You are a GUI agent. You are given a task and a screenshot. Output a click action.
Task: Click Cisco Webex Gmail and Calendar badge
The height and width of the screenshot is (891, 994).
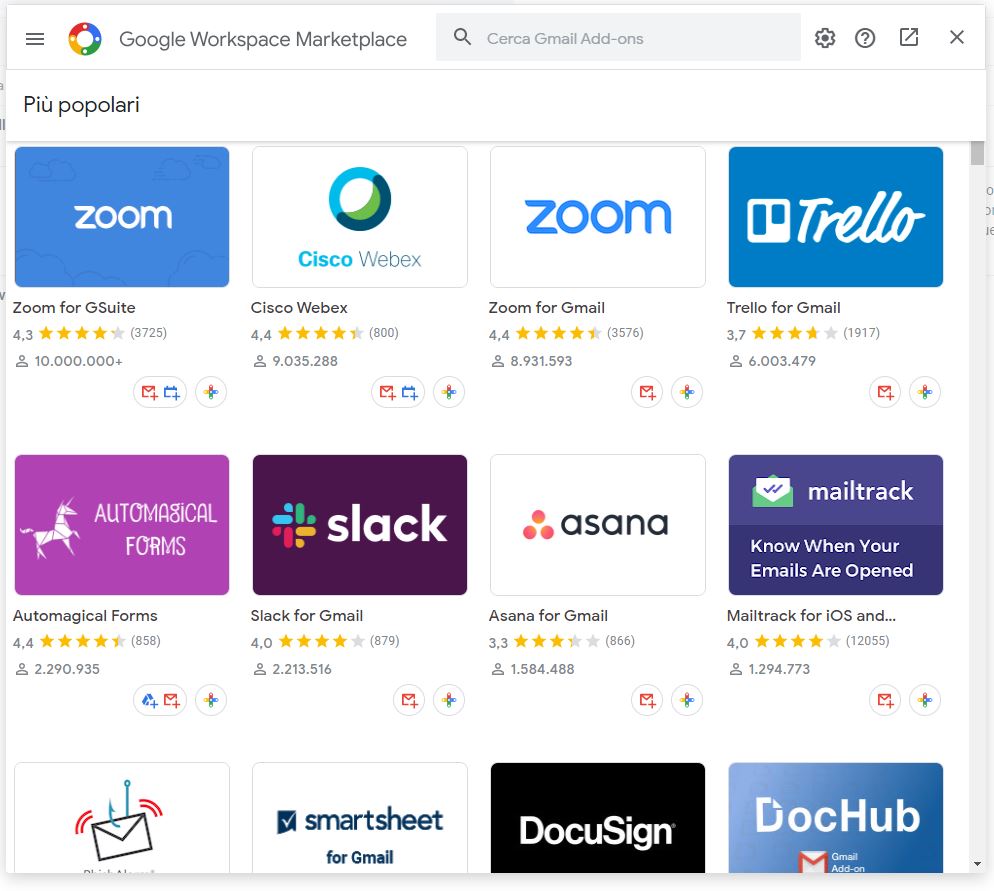(x=398, y=392)
